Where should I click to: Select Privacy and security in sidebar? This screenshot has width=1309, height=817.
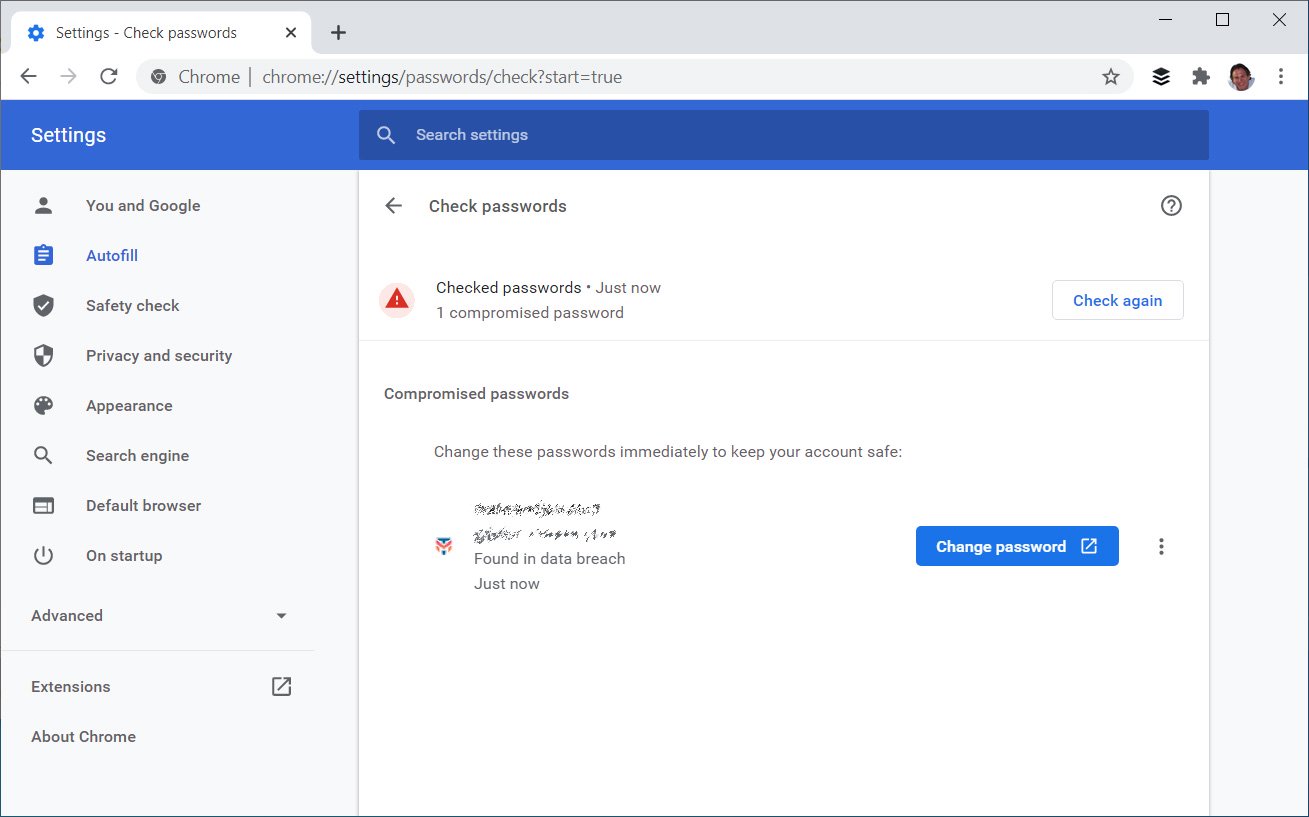point(158,356)
